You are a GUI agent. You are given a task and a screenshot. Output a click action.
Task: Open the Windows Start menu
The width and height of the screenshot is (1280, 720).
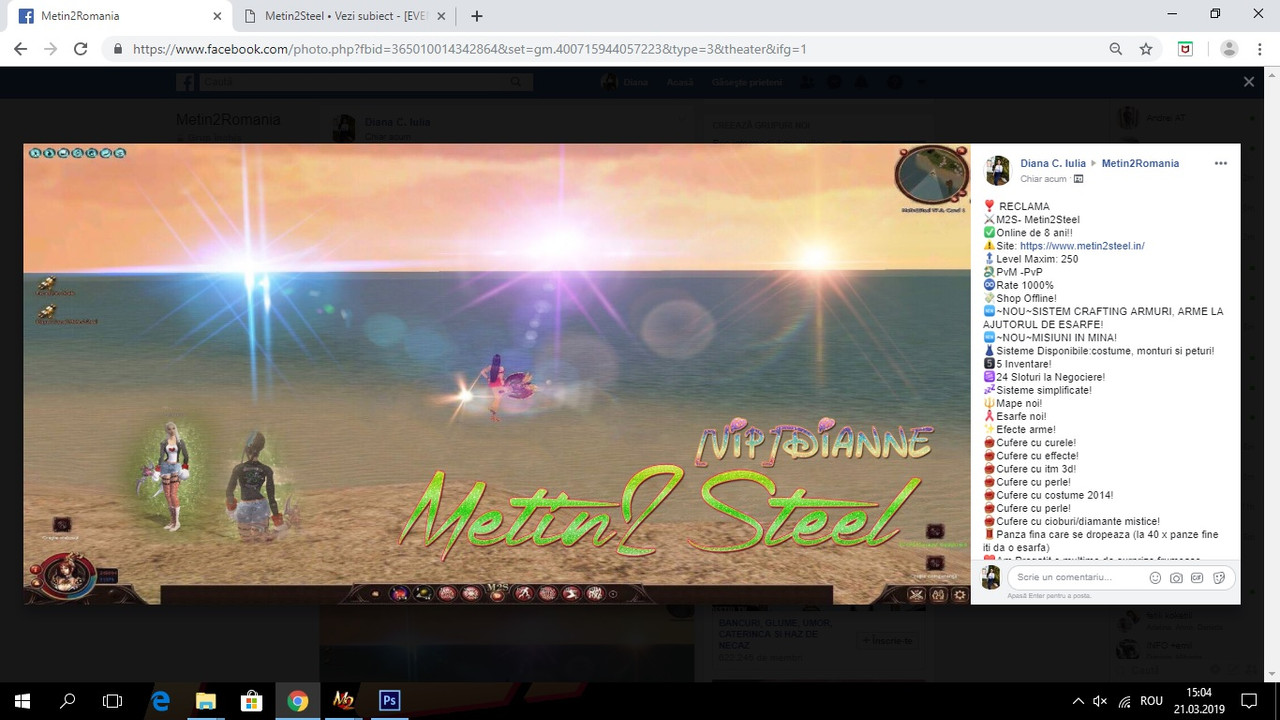click(22, 701)
